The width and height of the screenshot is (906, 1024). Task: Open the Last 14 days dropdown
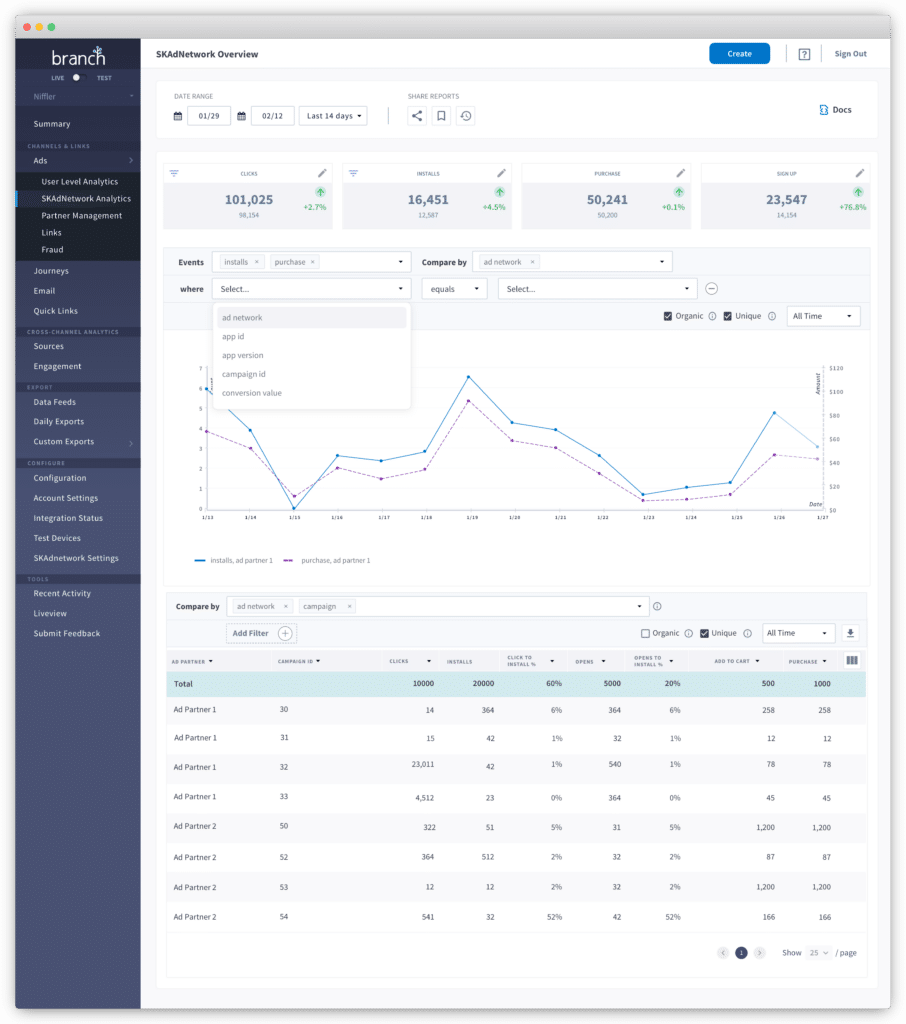click(331, 115)
